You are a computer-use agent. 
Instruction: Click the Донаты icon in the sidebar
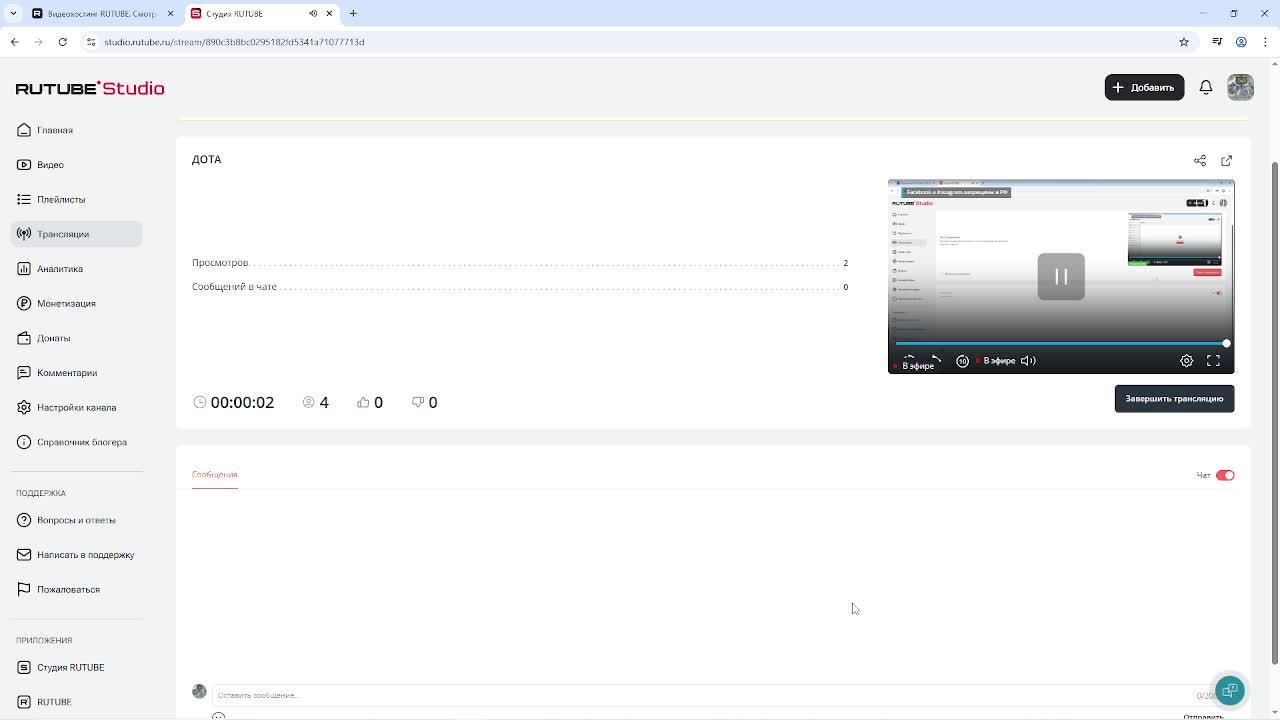[x=24, y=338]
